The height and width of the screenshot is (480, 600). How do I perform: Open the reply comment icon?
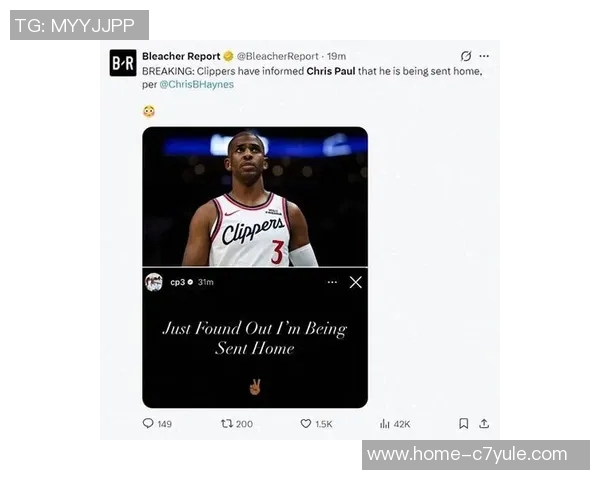148,423
